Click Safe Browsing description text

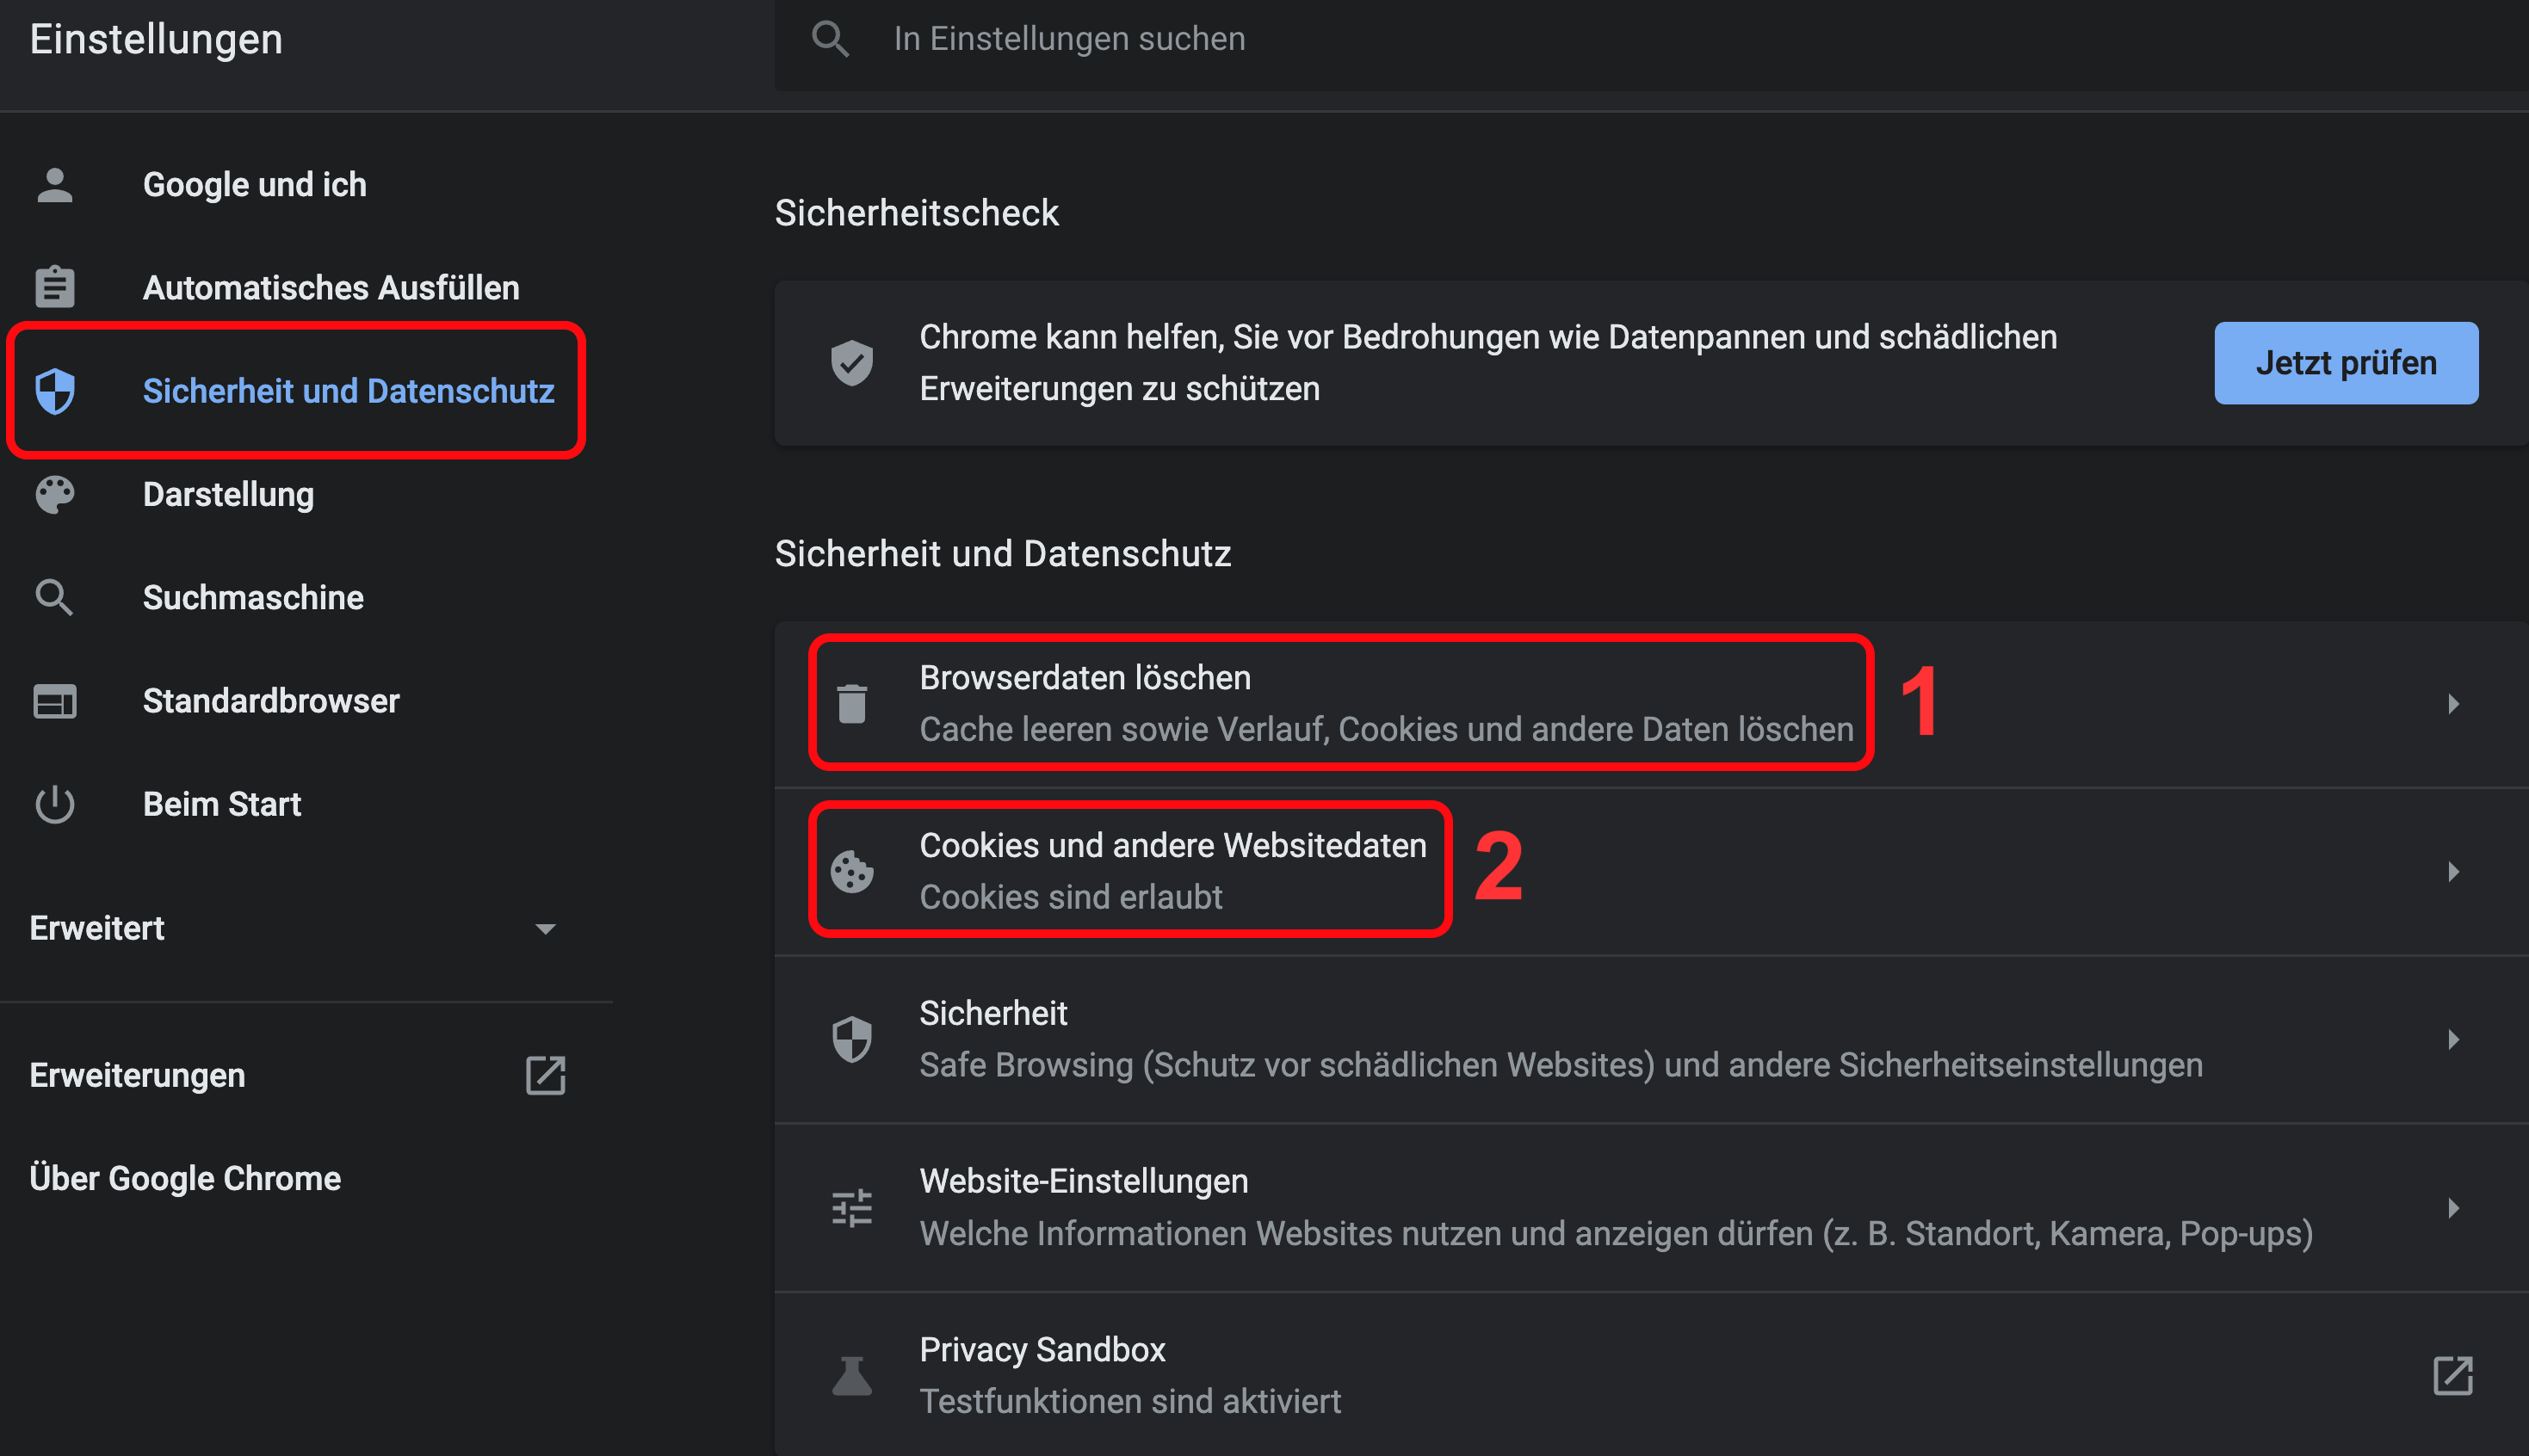point(1561,1066)
